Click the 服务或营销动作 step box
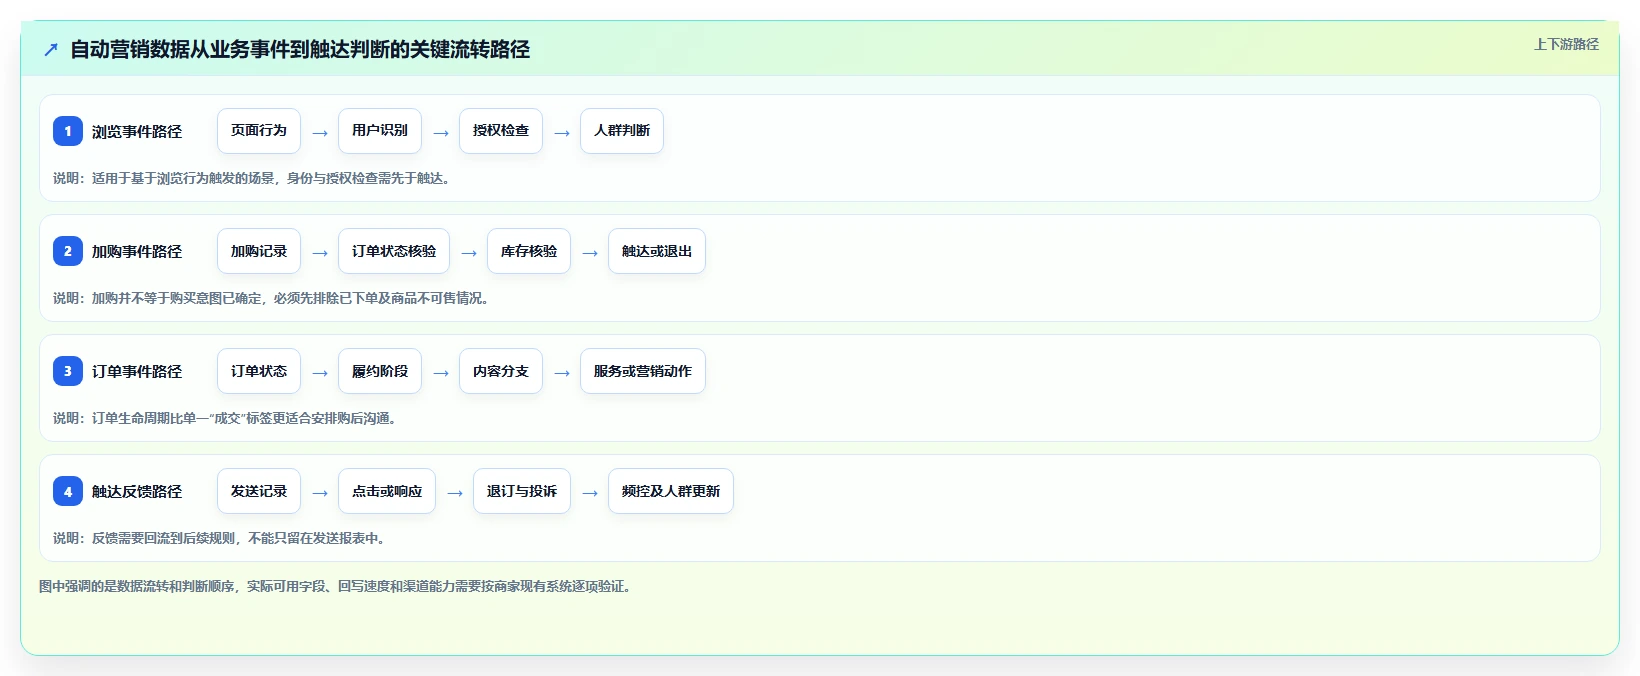The width and height of the screenshot is (1640, 676). [643, 371]
